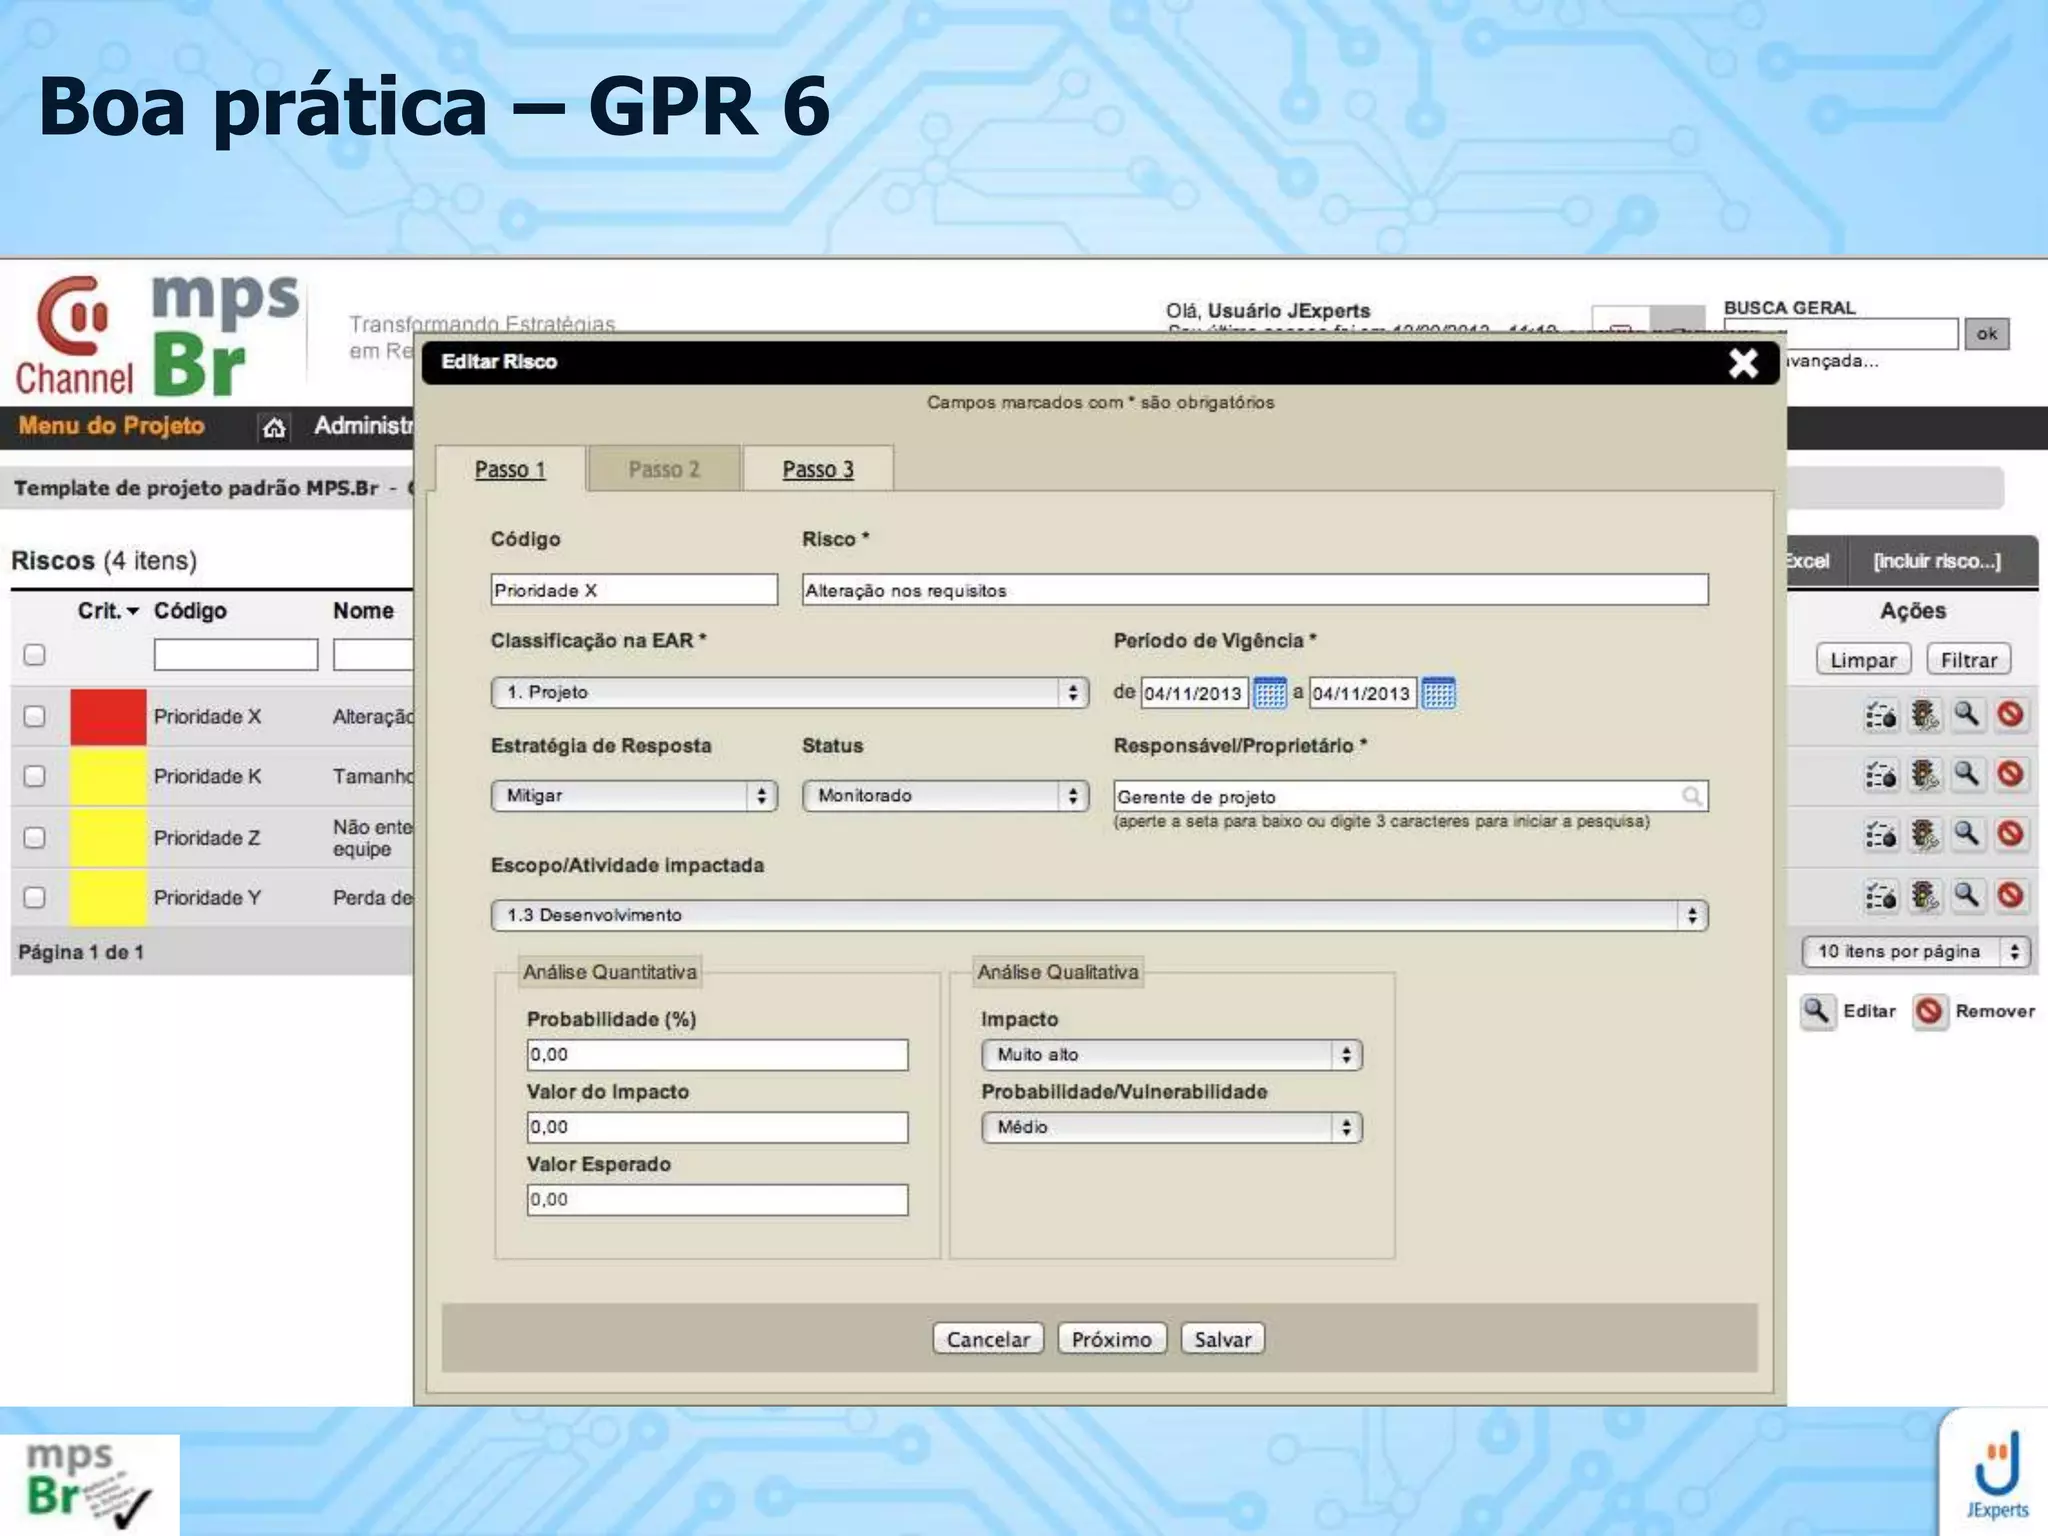Screen dimensions: 2048x1536
Task: Click the Valor Esperado input field
Action: click(x=717, y=1200)
